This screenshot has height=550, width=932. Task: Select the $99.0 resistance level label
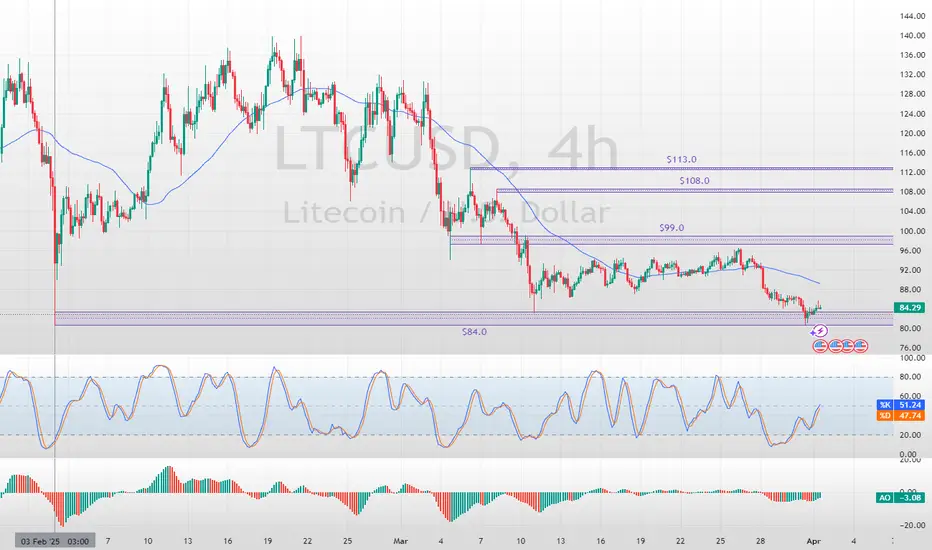(672, 228)
